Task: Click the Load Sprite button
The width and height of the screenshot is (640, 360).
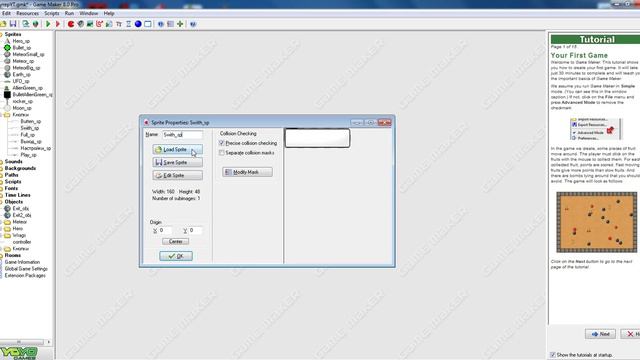Action: 178,150
